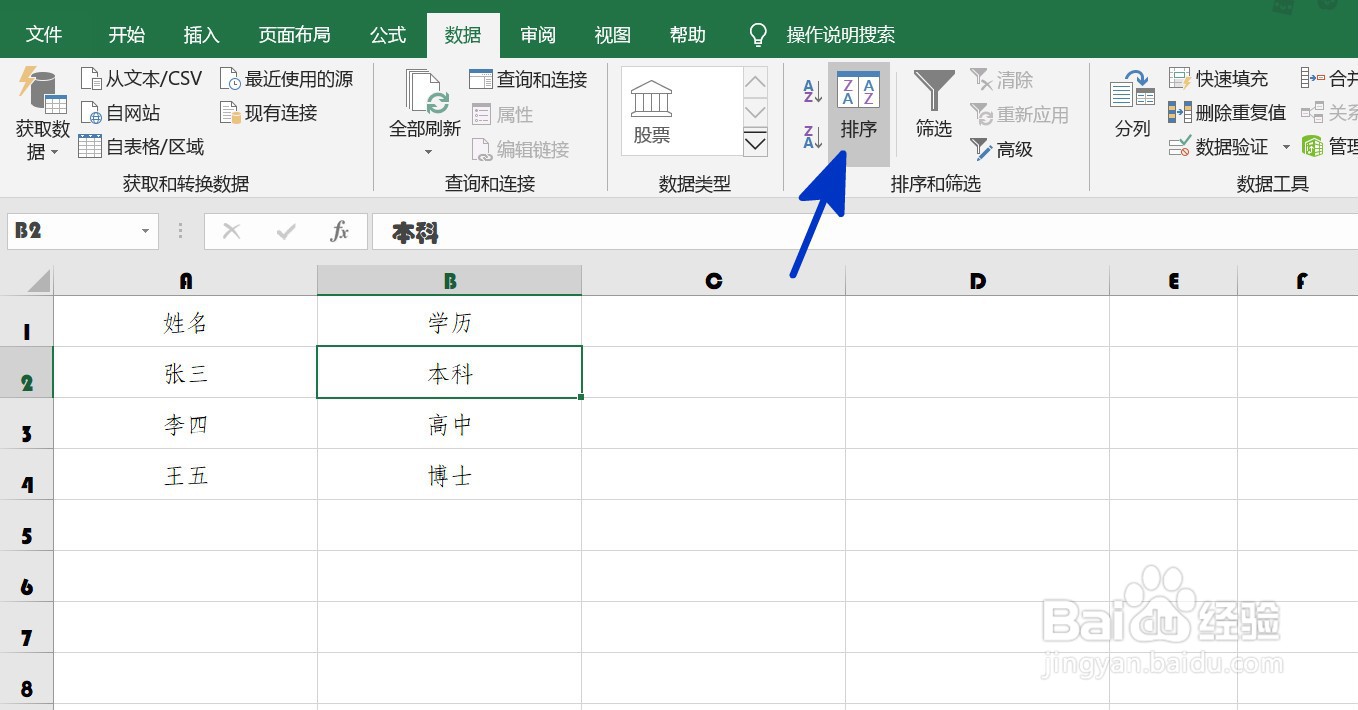Select cell B3 containing 高中
Viewport: 1358px width, 710px height.
pyautogui.click(x=449, y=424)
